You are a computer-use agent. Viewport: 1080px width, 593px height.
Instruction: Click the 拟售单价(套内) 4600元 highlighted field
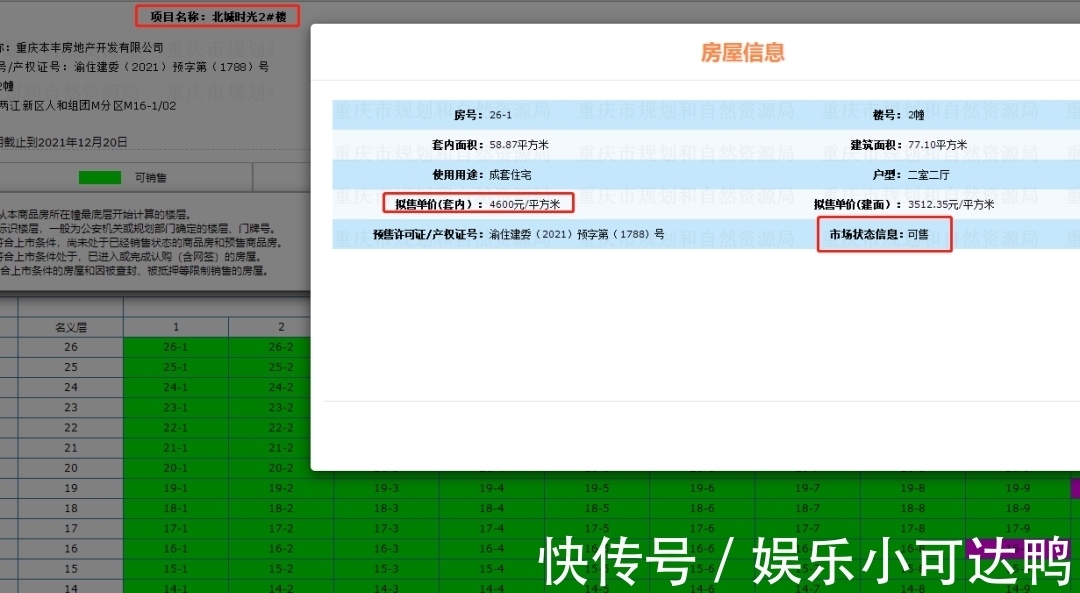[x=482, y=203]
